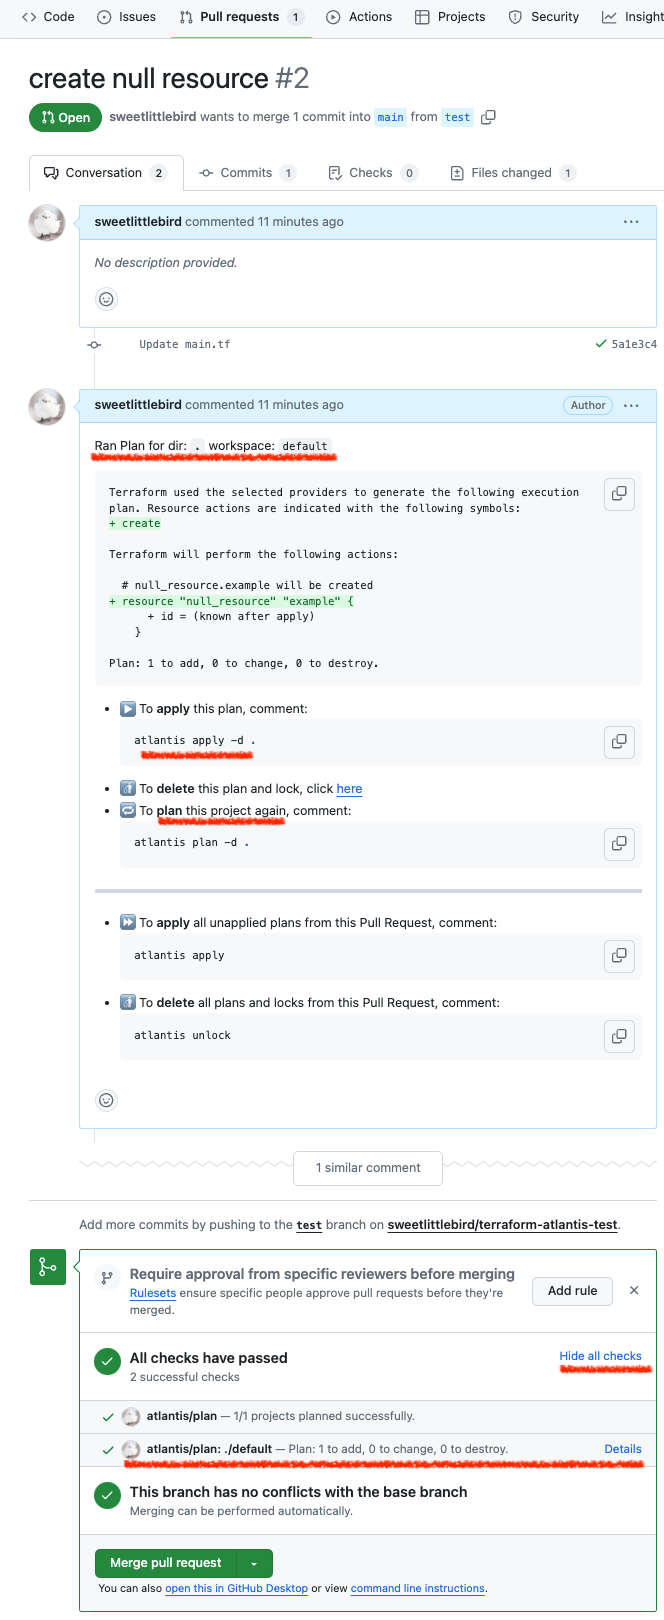Click the here link to delete plan
Image resolution: width=664 pixels, height=1620 pixels.
point(349,789)
